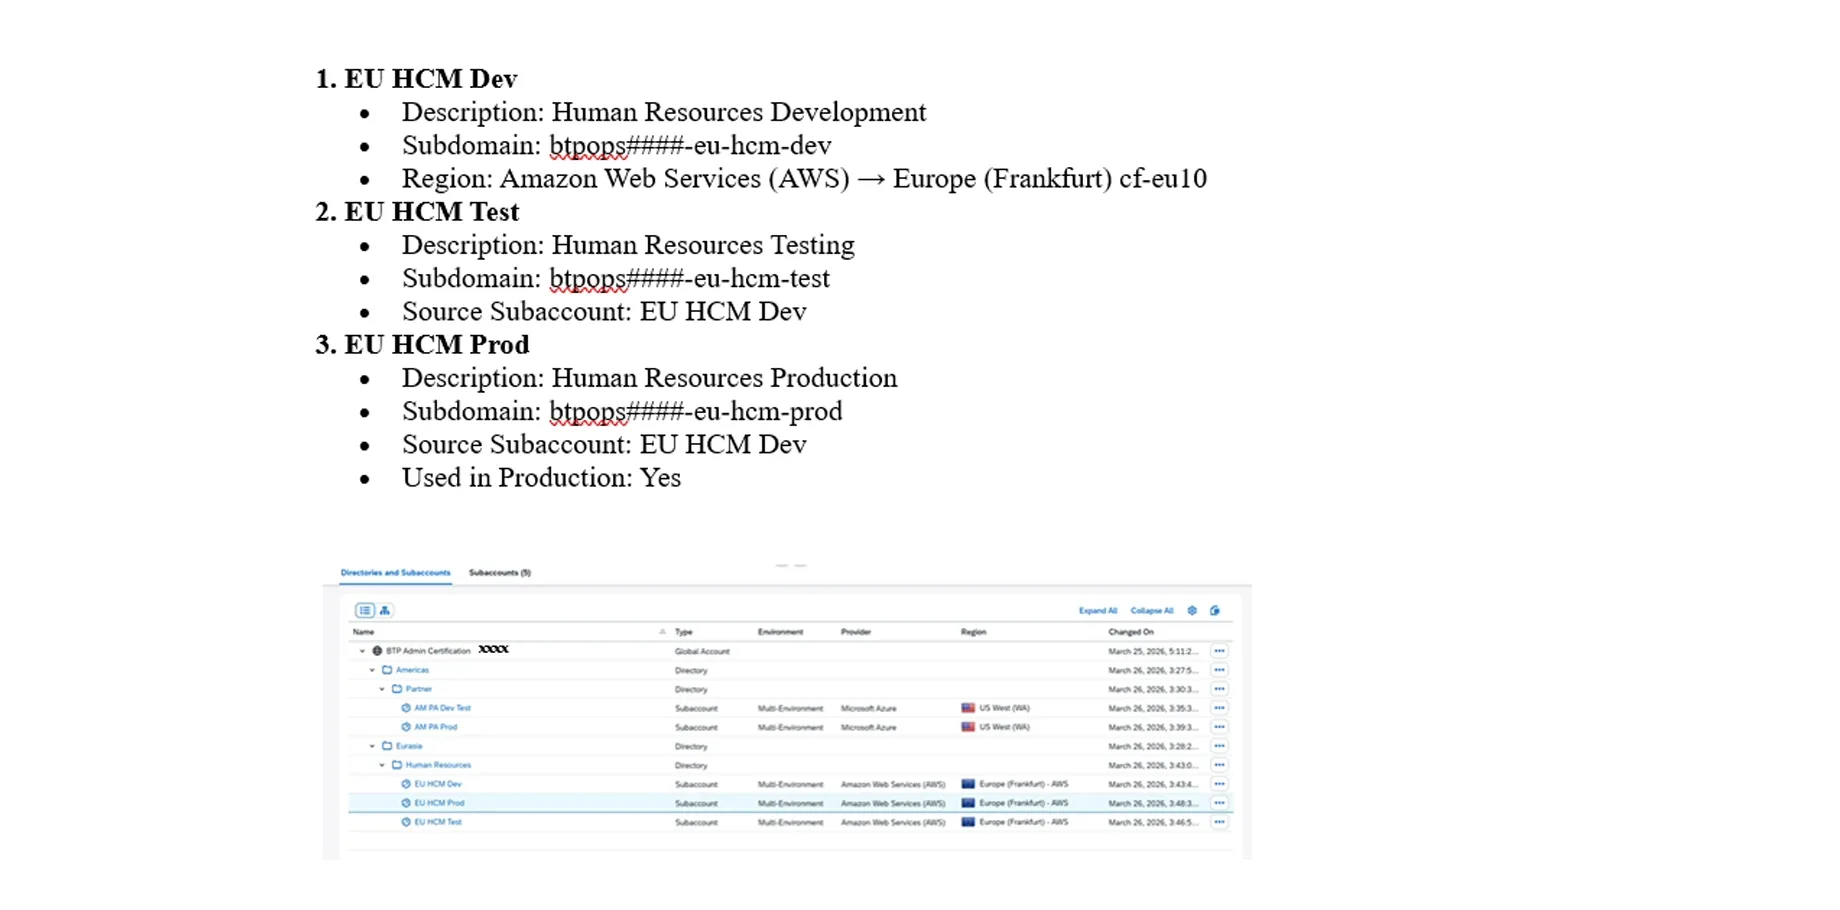Open the Eurasia directory link
The width and height of the screenshot is (1840, 910).
click(409, 746)
